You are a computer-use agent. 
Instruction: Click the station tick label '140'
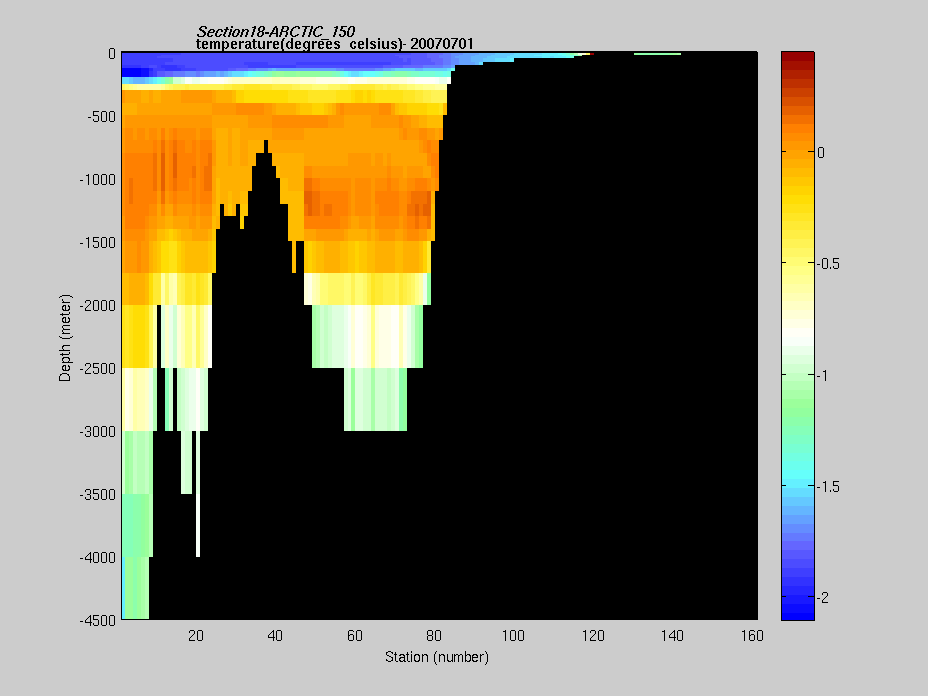tap(672, 636)
